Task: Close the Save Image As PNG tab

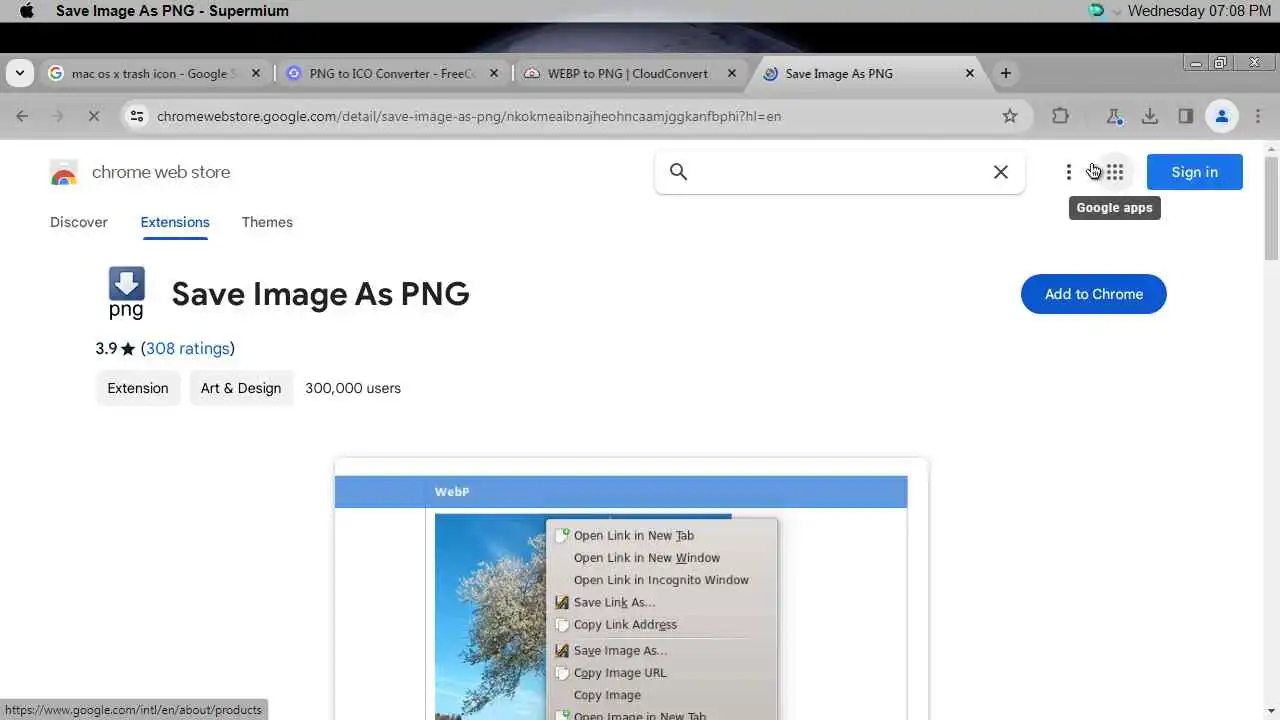Action: point(970,73)
